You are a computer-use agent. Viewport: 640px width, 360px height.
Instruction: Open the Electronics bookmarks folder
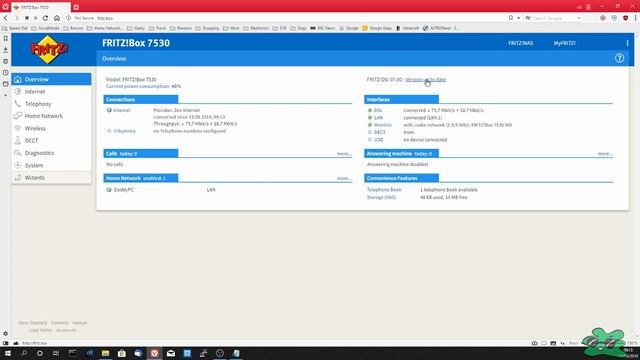point(256,28)
